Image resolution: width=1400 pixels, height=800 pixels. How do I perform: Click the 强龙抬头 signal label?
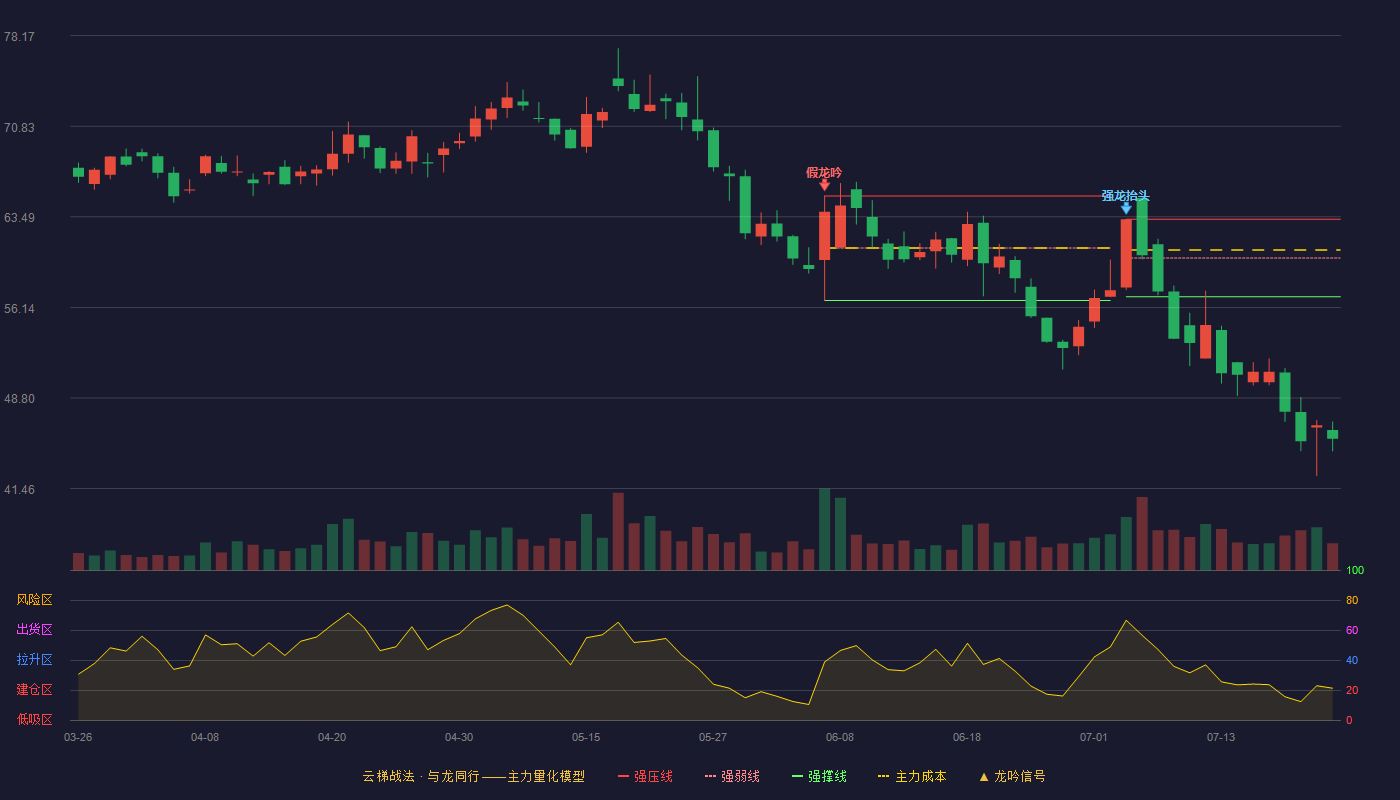tap(1126, 196)
